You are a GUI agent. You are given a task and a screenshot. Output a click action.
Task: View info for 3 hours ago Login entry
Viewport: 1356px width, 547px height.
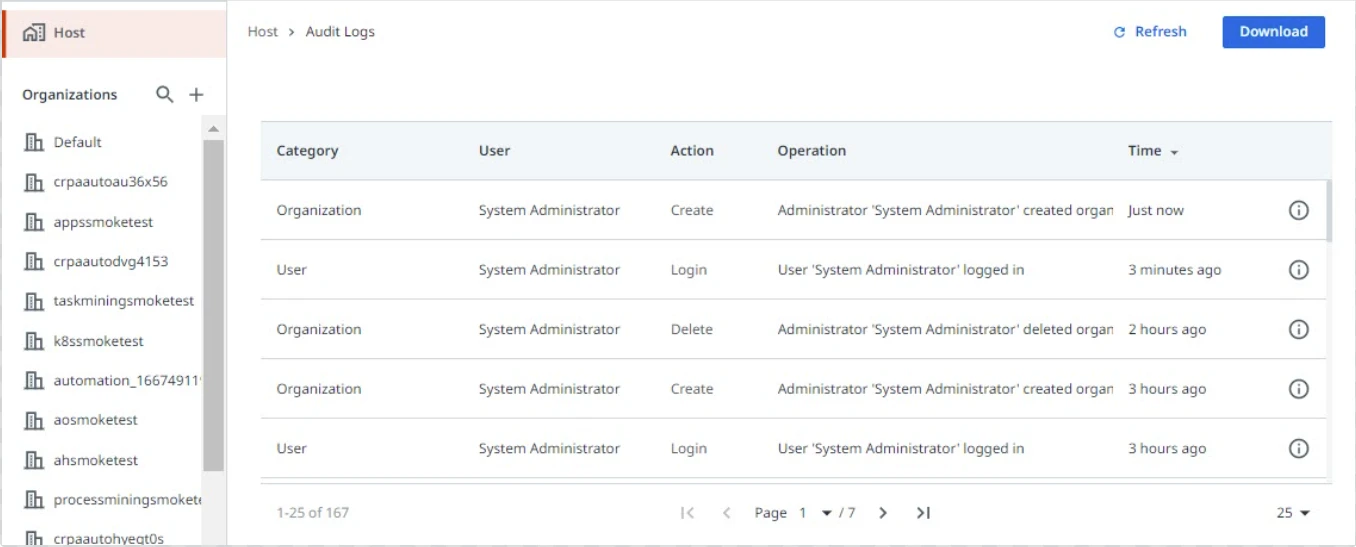point(1298,448)
